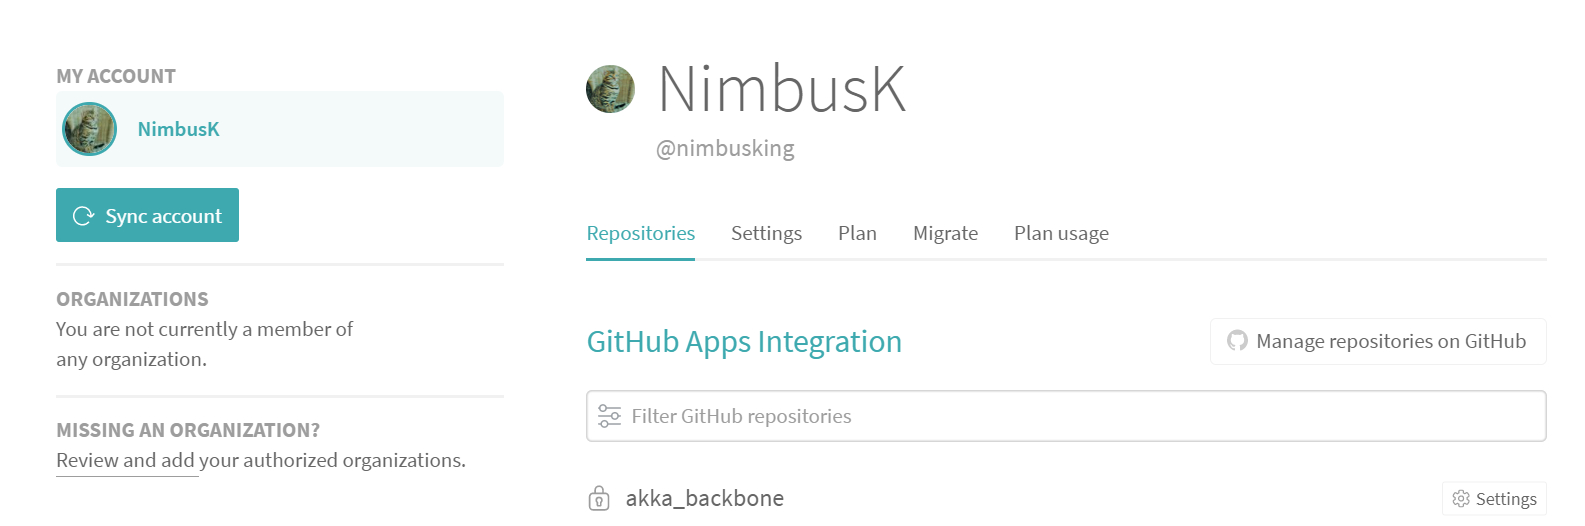The width and height of the screenshot is (1585, 526).
Task: Select NimbusK account name in sidebar
Action: coord(178,129)
